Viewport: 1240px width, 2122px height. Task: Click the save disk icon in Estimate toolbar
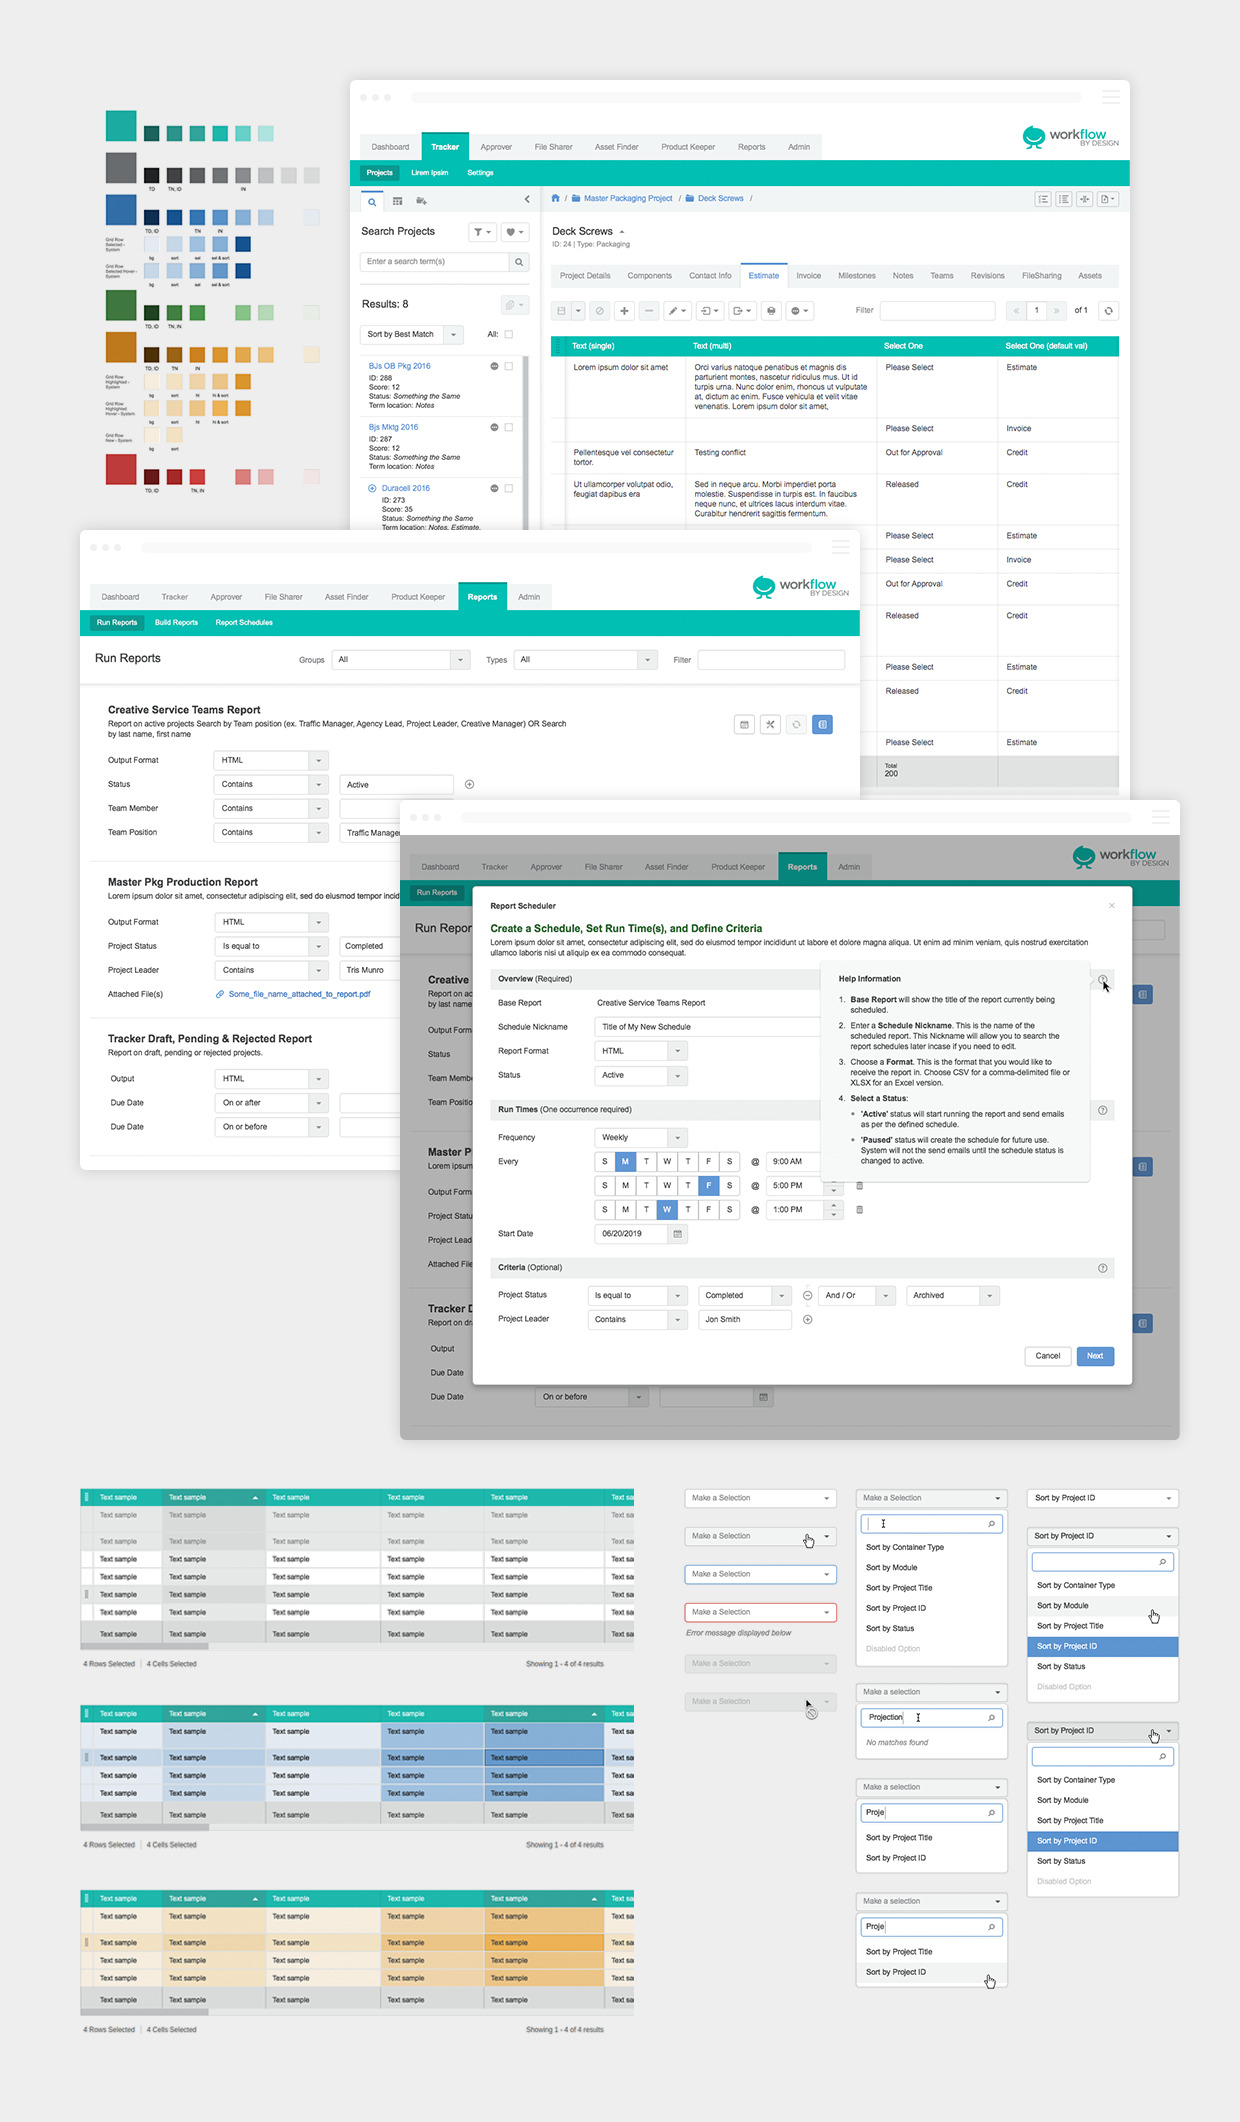[561, 311]
